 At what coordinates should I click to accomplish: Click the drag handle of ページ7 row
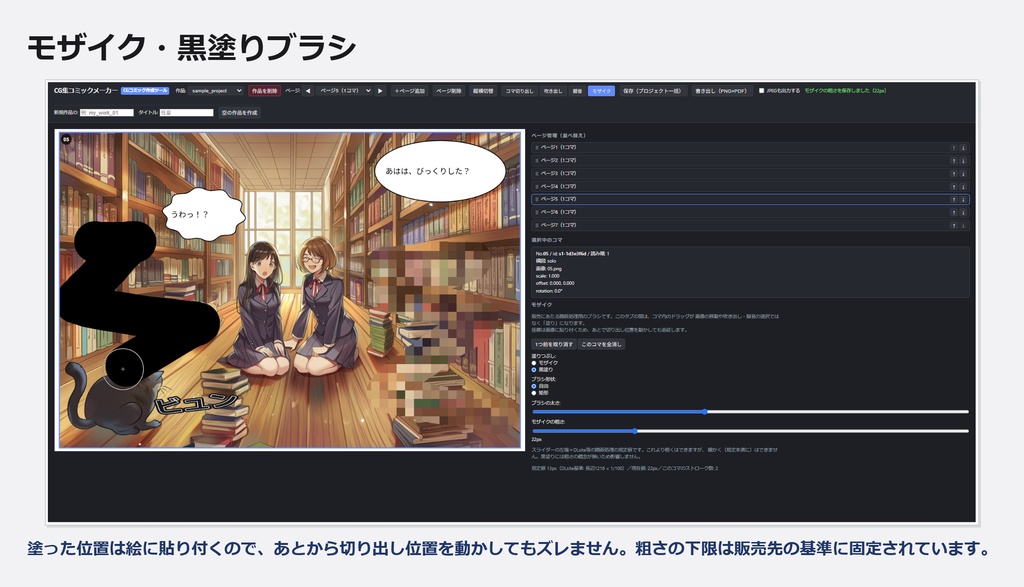pos(537,225)
